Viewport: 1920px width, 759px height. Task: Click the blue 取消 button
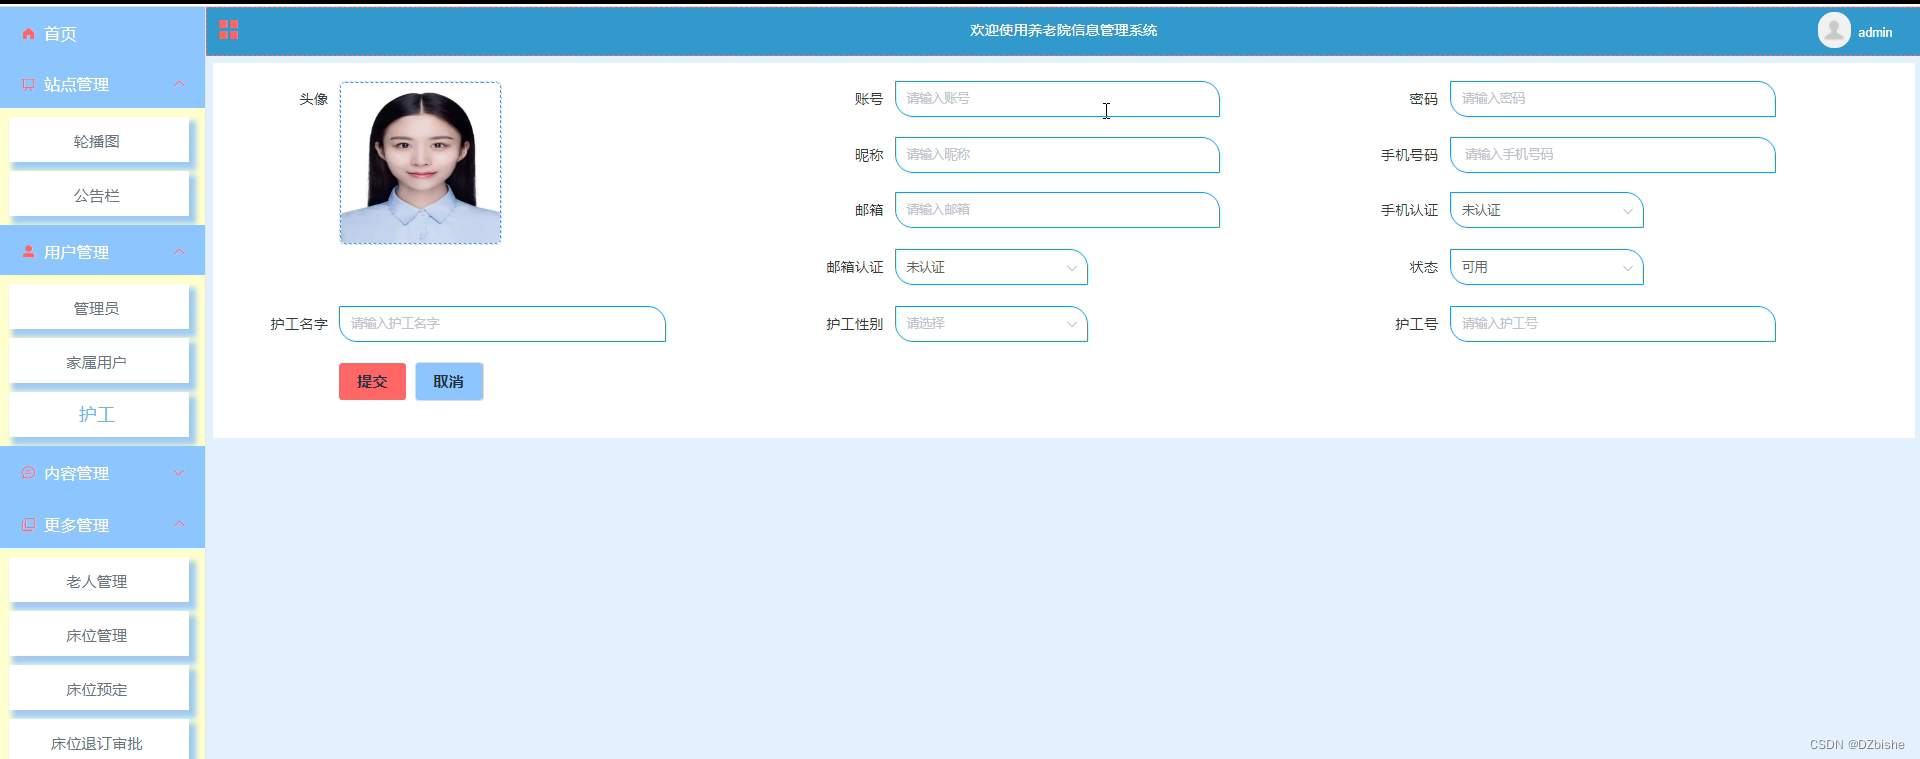coord(449,381)
